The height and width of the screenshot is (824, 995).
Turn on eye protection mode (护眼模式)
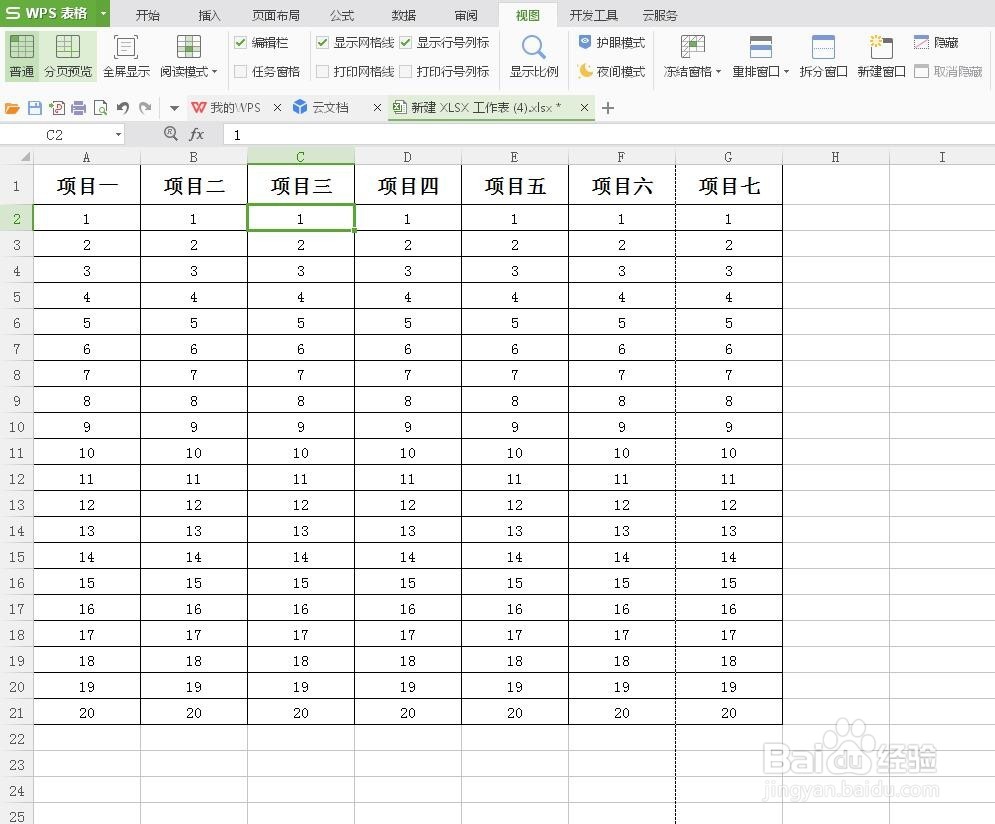612,43
